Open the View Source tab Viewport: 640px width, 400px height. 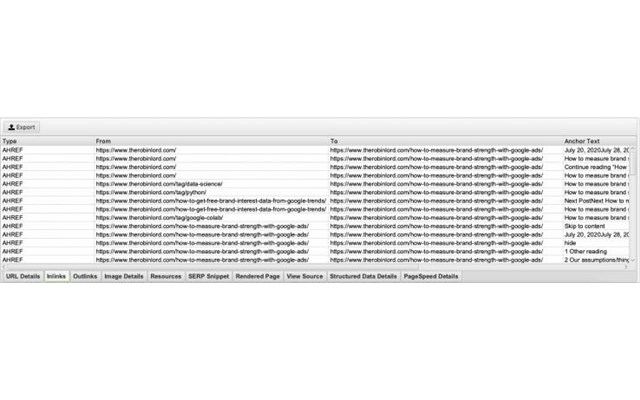coord(304,276)
